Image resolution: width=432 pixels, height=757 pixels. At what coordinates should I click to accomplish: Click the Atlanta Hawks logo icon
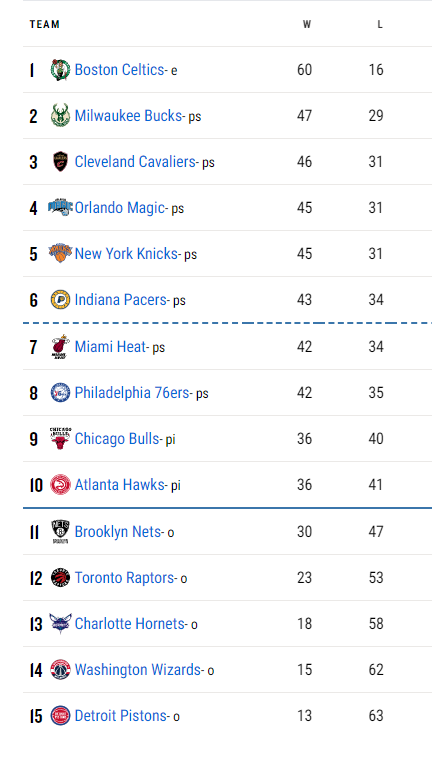pyautogui.click(x=60, y=485)
